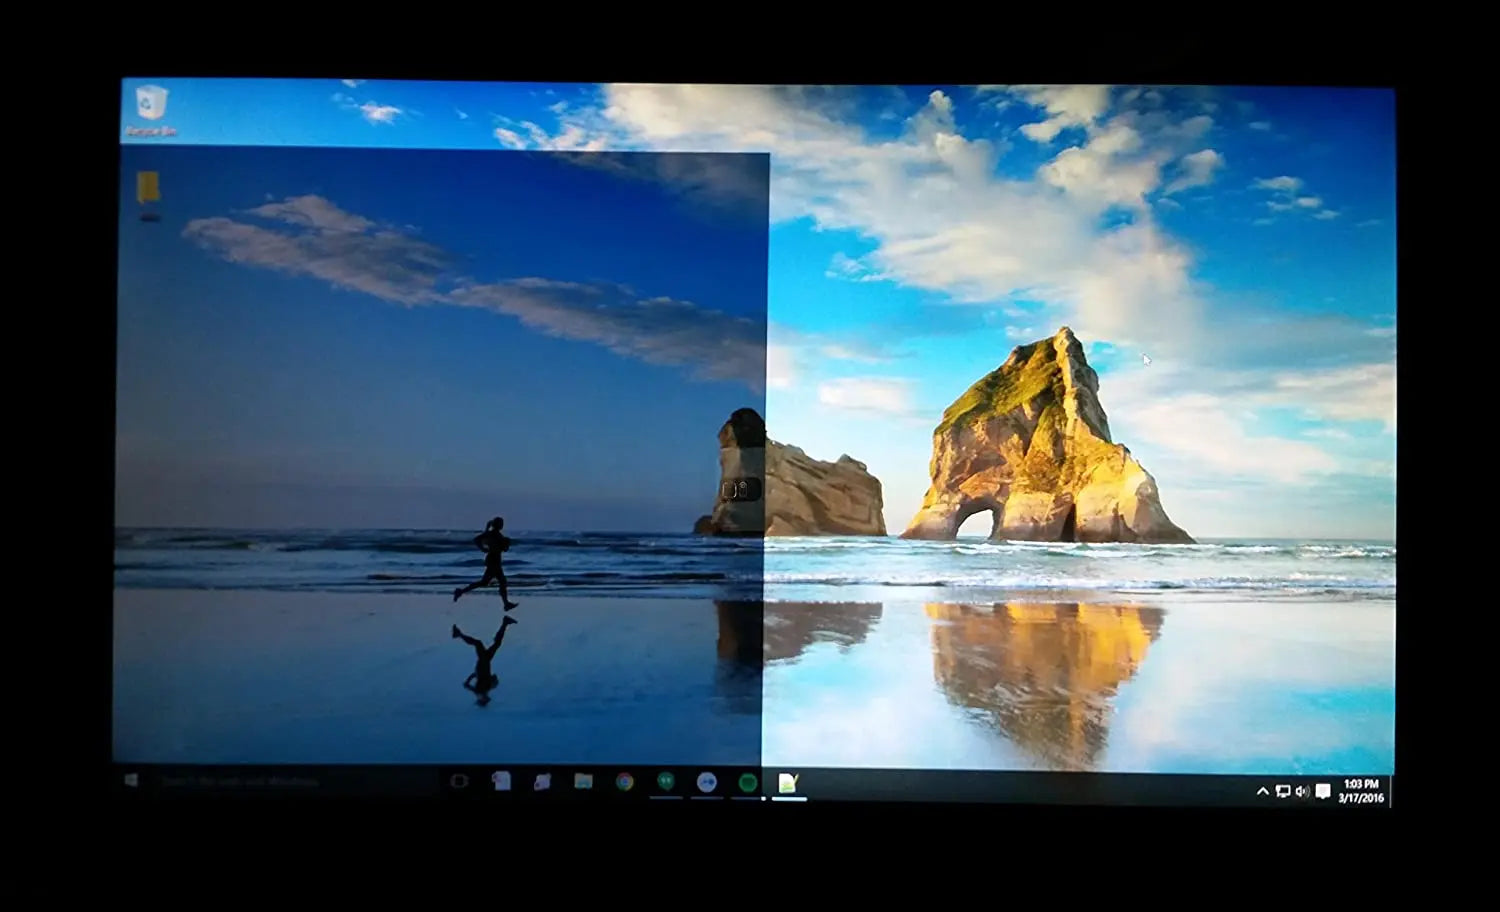This screenshot has height=912, width=1500.
Task: Click the small dark widget over the rock
Action: coord(740,490)
